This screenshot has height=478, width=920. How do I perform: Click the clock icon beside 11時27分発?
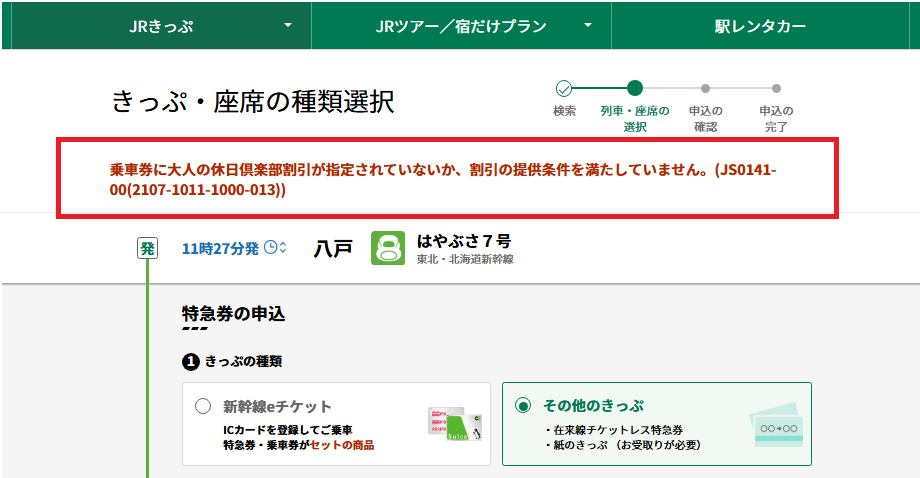(271, 248)
